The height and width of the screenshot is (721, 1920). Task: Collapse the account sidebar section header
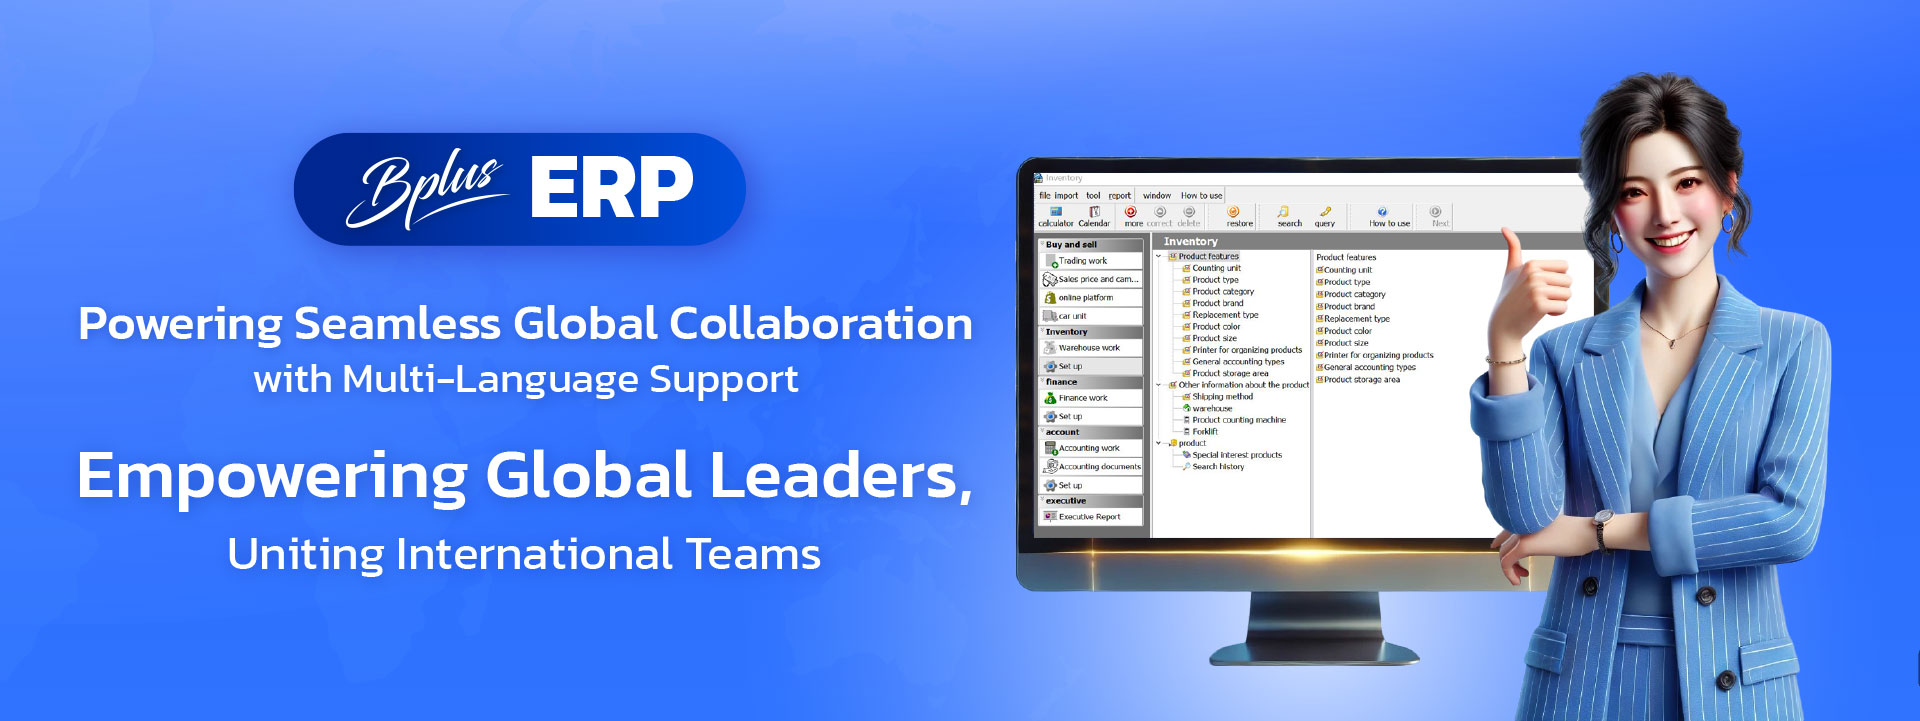click(x=1091, y=432)
